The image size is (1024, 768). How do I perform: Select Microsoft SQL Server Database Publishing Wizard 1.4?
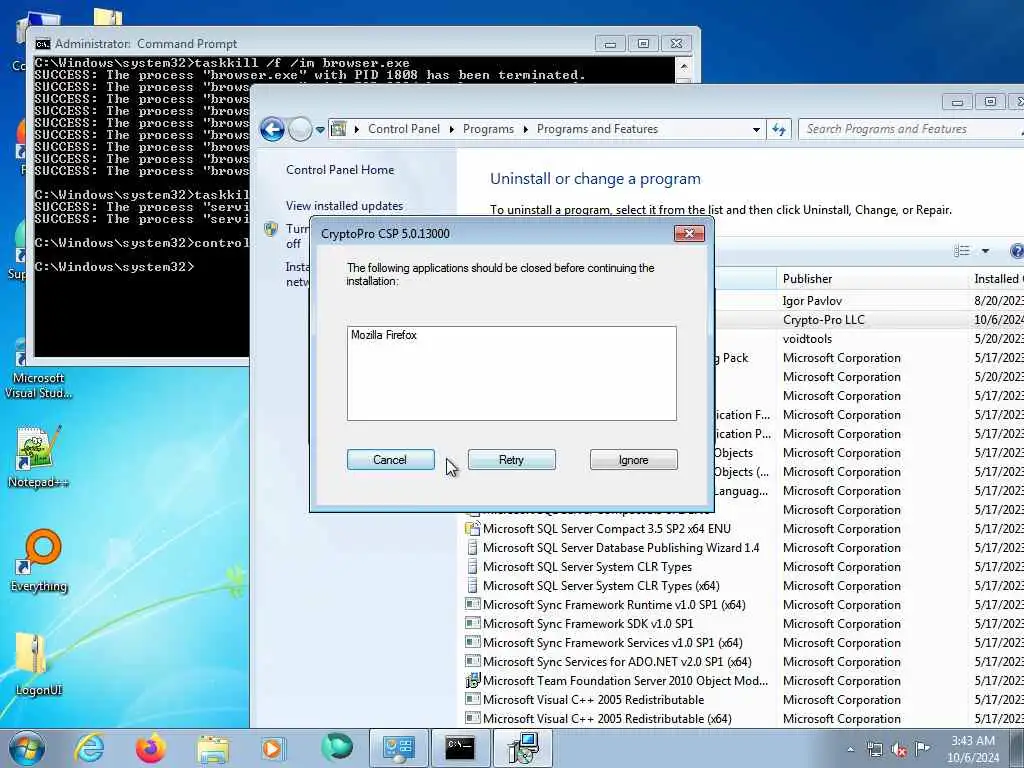(x=621, y=548)
